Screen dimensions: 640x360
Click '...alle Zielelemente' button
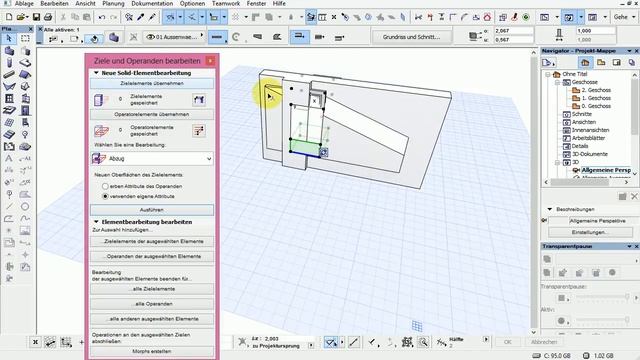pos(152,289)
